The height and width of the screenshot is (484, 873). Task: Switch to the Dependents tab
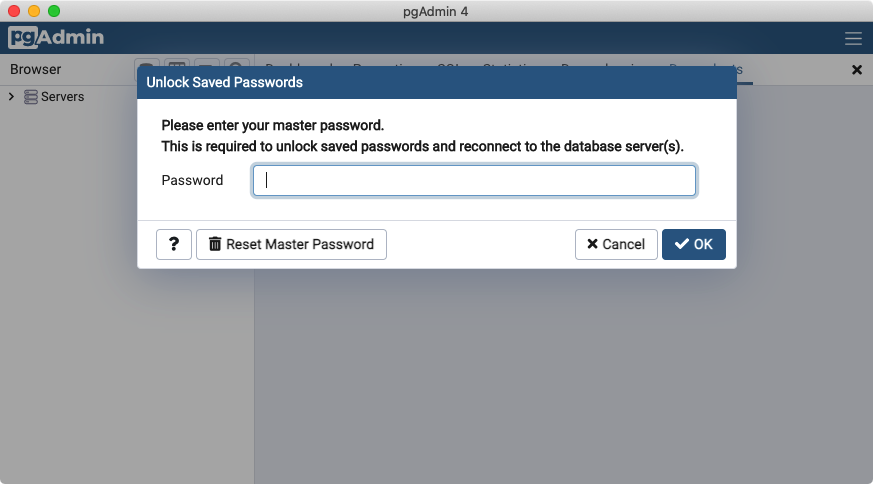coord(708,66)
